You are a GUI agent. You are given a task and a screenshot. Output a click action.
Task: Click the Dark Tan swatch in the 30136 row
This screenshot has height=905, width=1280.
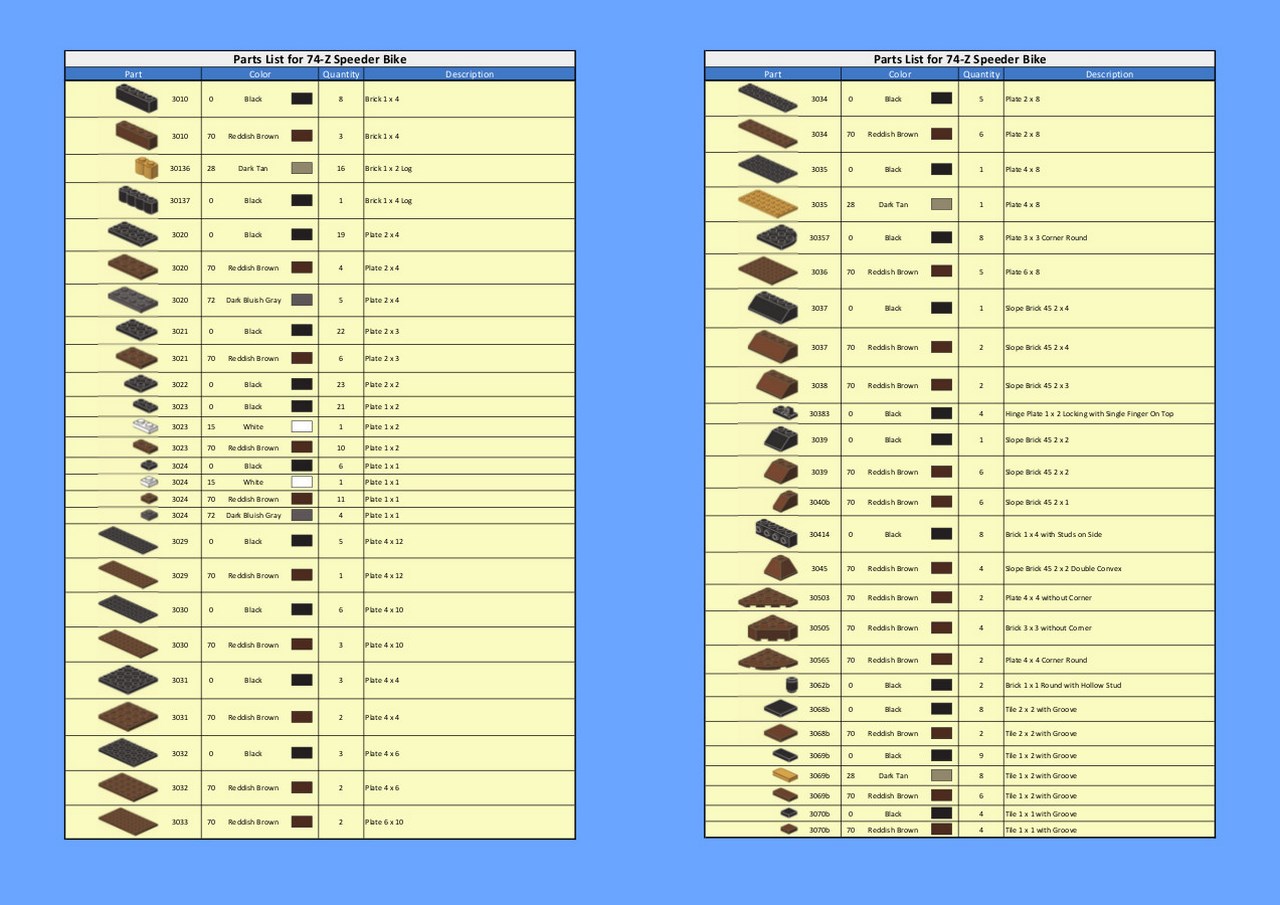pos(302,168)
